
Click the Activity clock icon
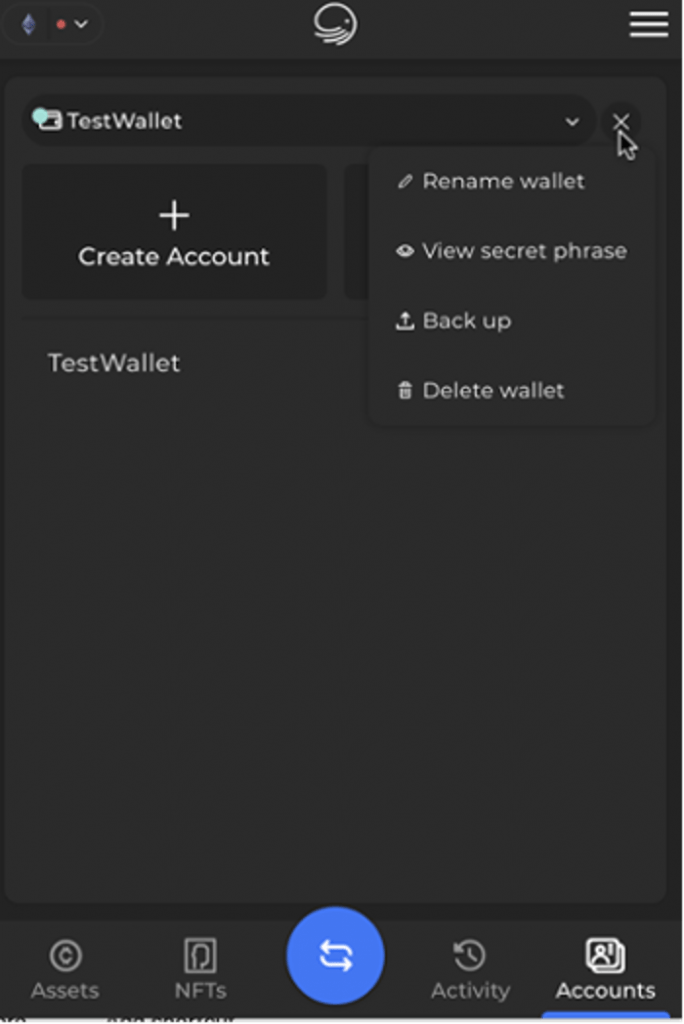[469, 955]
